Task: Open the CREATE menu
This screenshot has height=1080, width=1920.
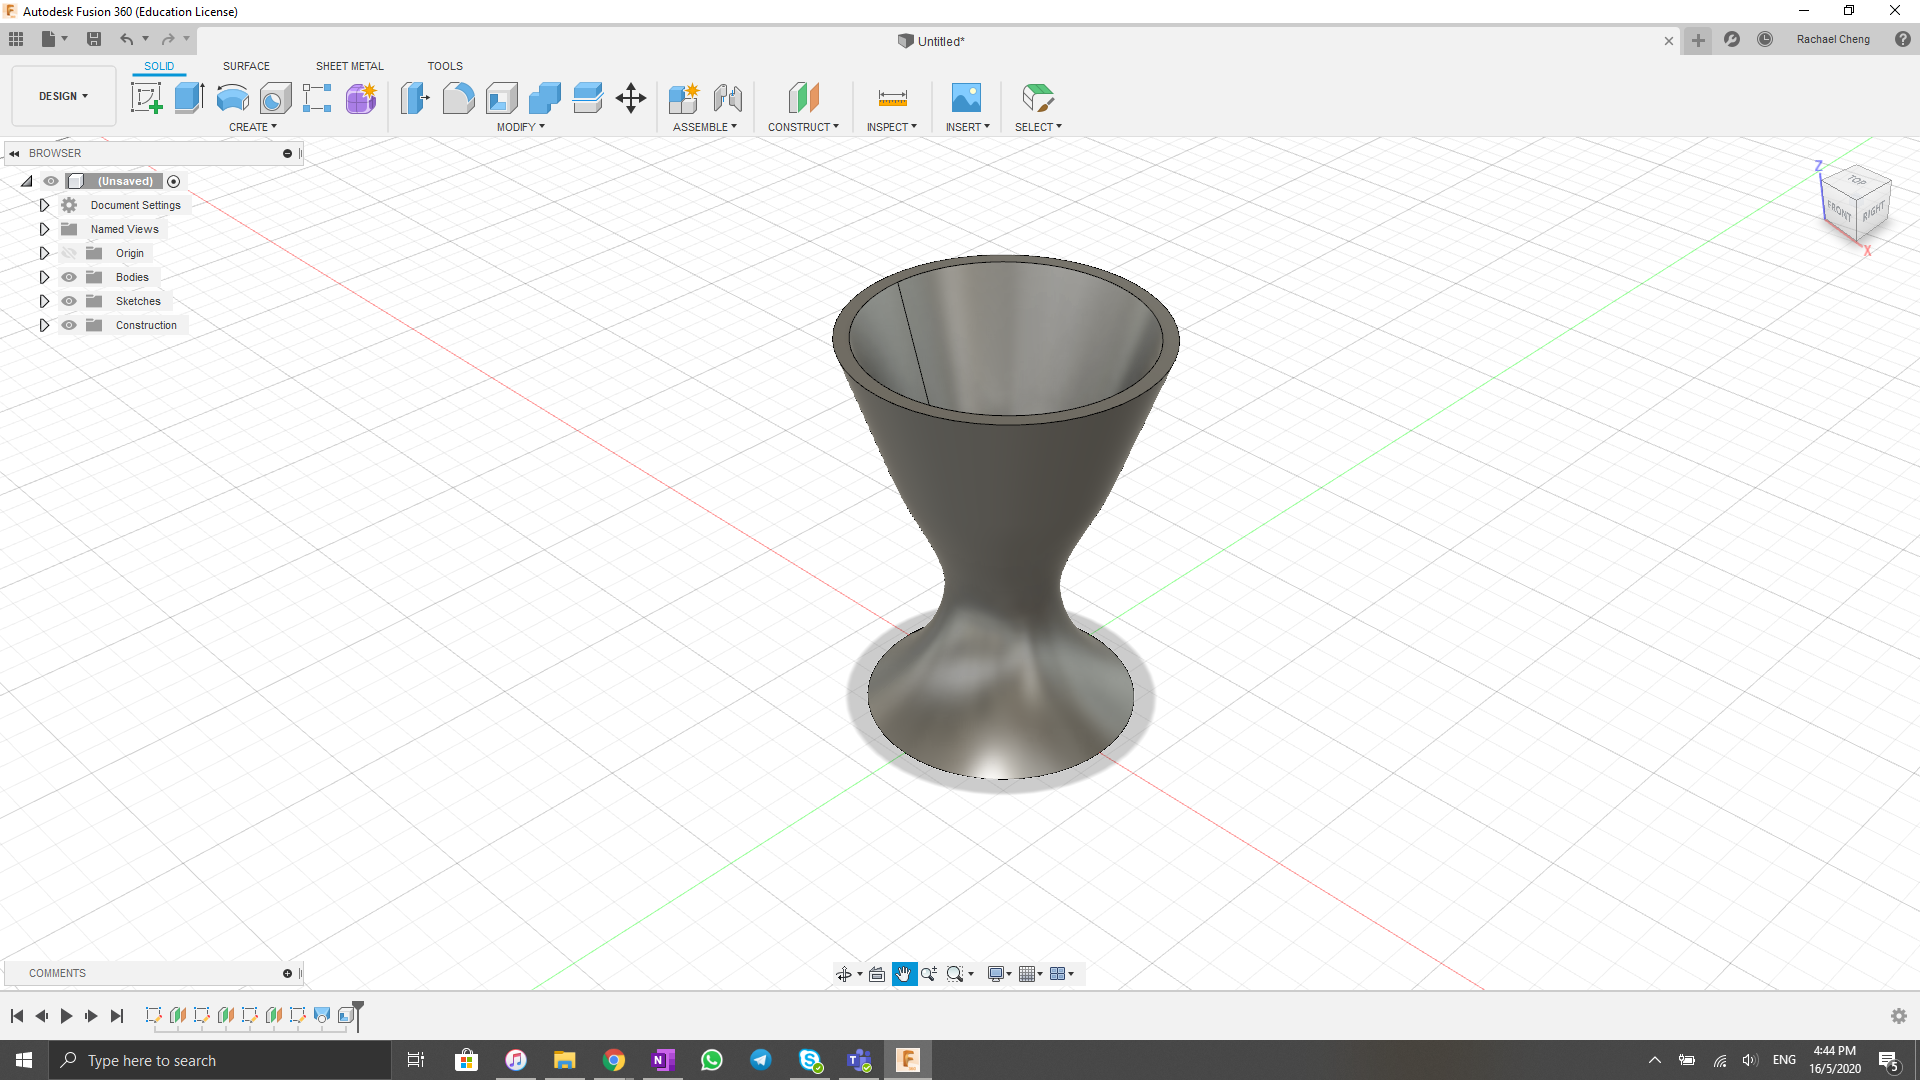Action: 253,127
